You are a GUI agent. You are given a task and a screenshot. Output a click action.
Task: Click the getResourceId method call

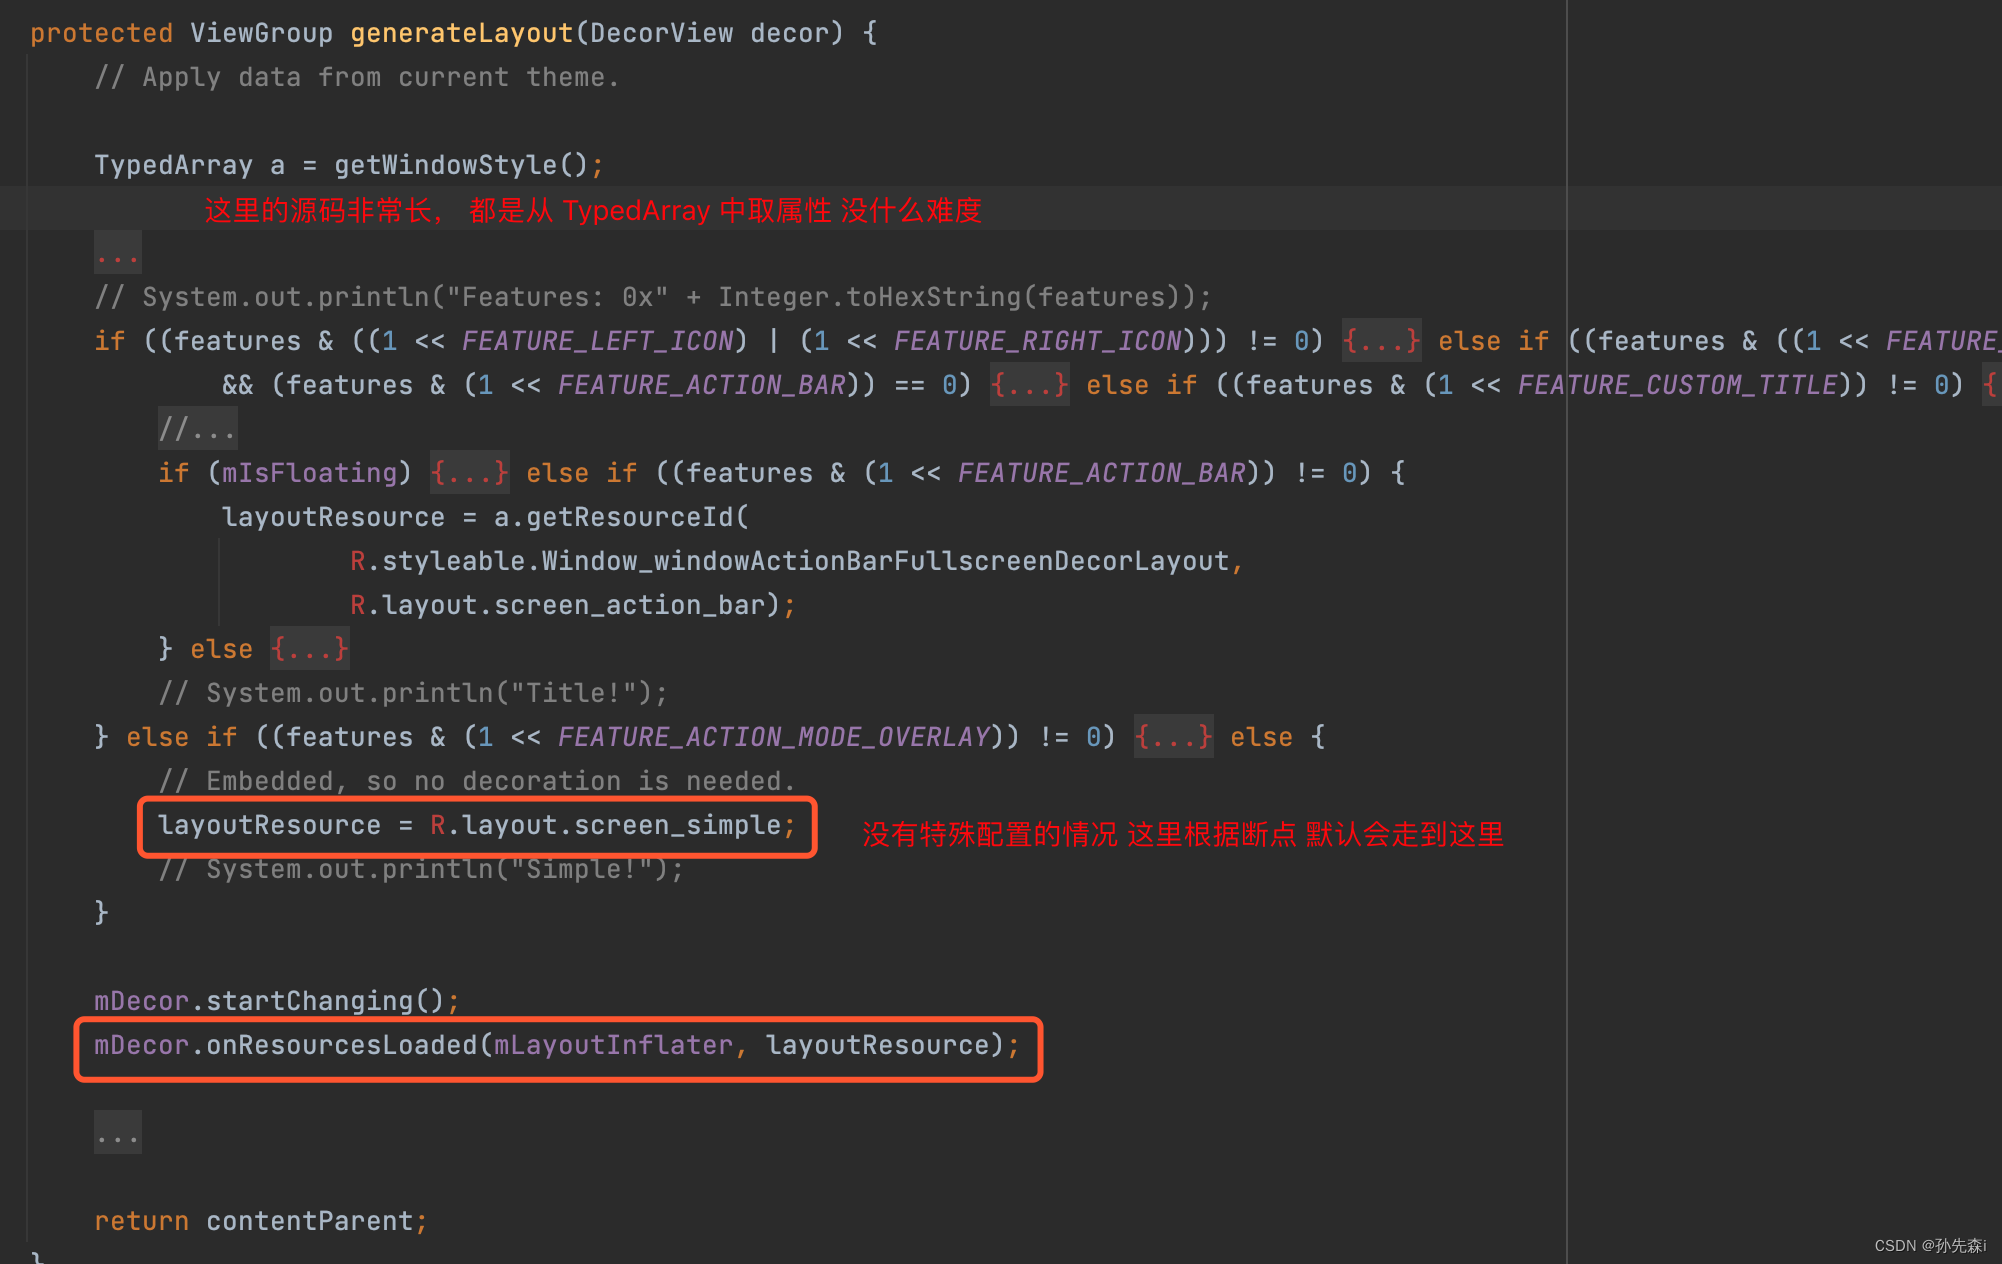[x=630, y=517]
